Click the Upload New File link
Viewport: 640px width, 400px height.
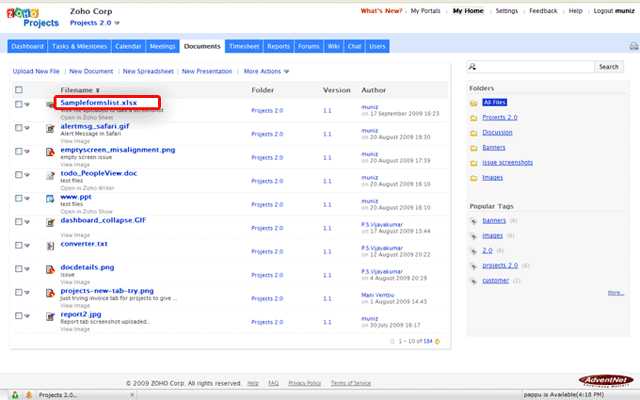tap(36, 71)
